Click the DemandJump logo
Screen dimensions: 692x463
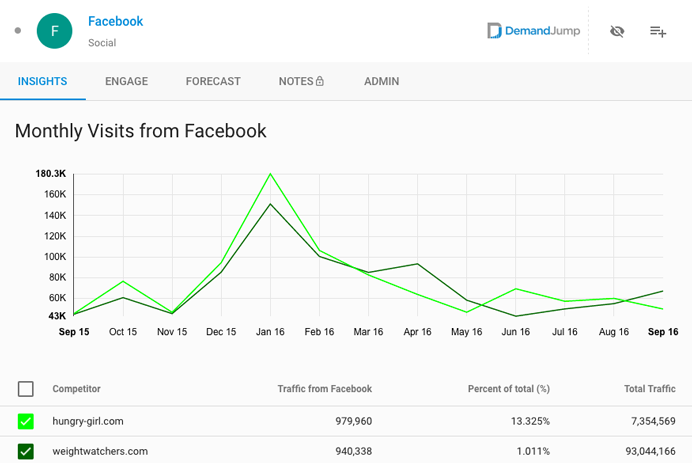tap(534, 30)
